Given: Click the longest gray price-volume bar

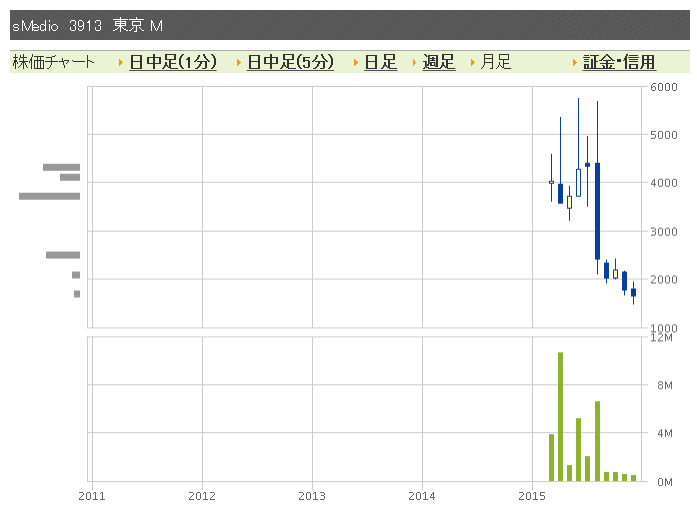Looking at the screenshot, I should coord(49,196).
